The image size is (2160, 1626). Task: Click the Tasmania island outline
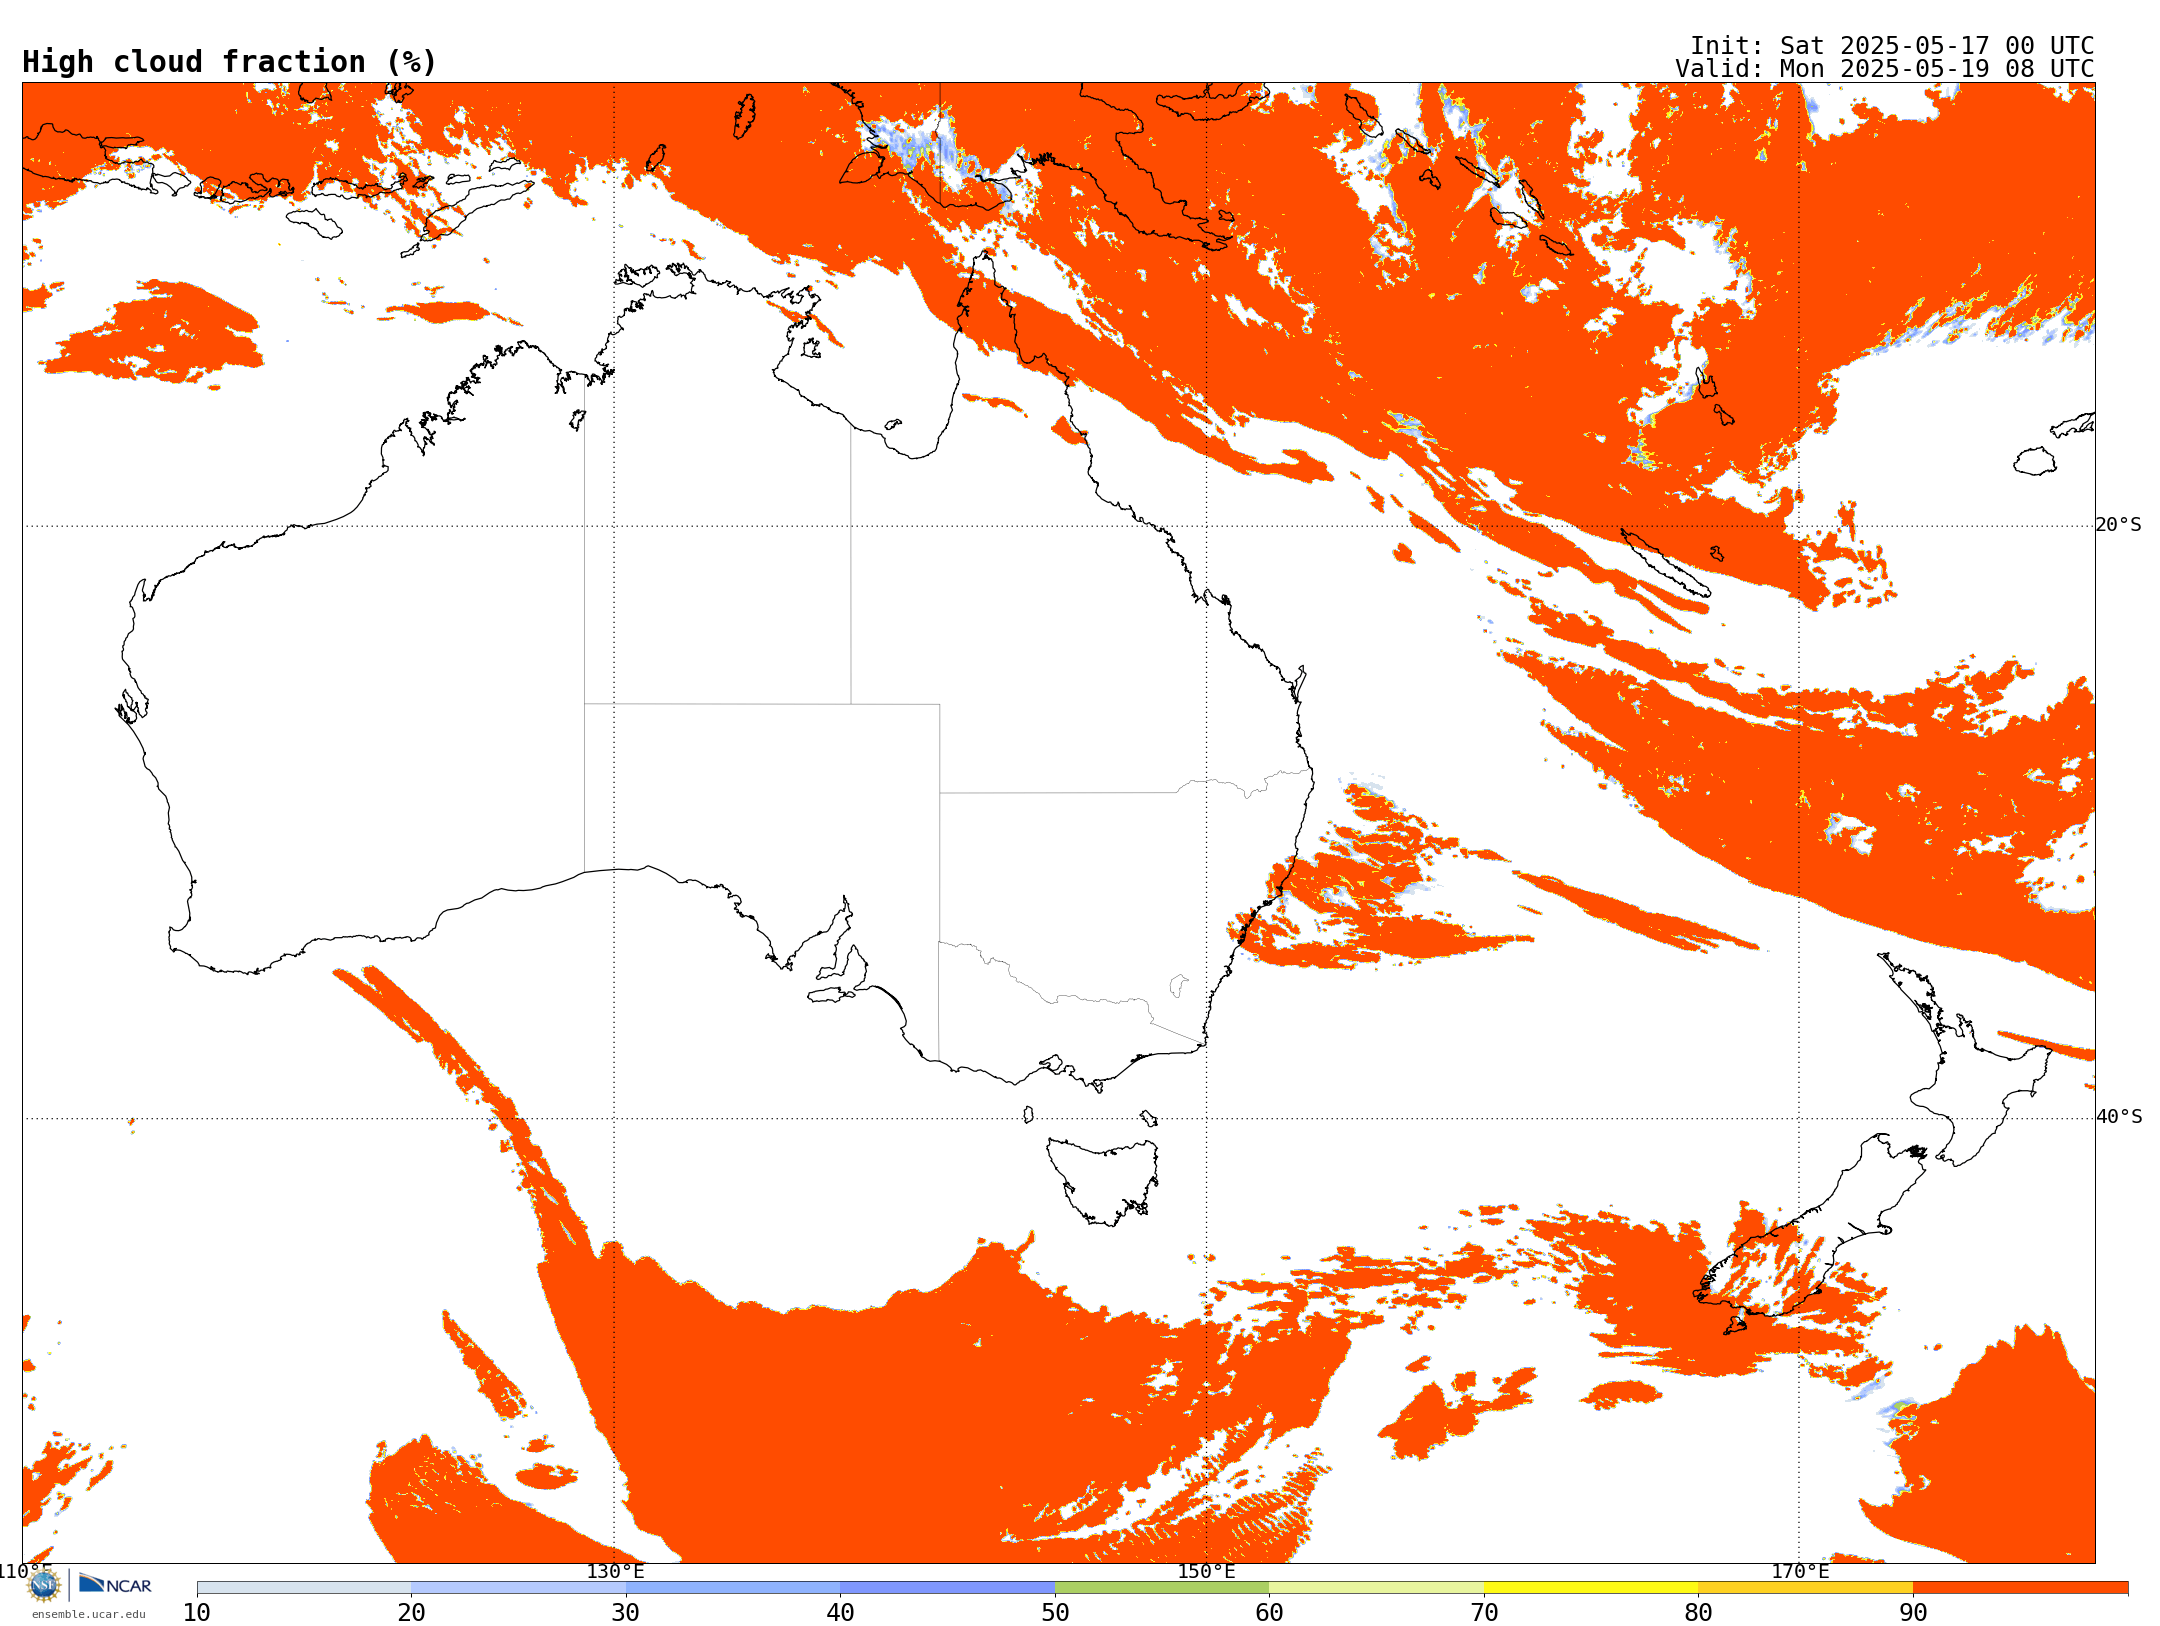coord(1103,1180)
